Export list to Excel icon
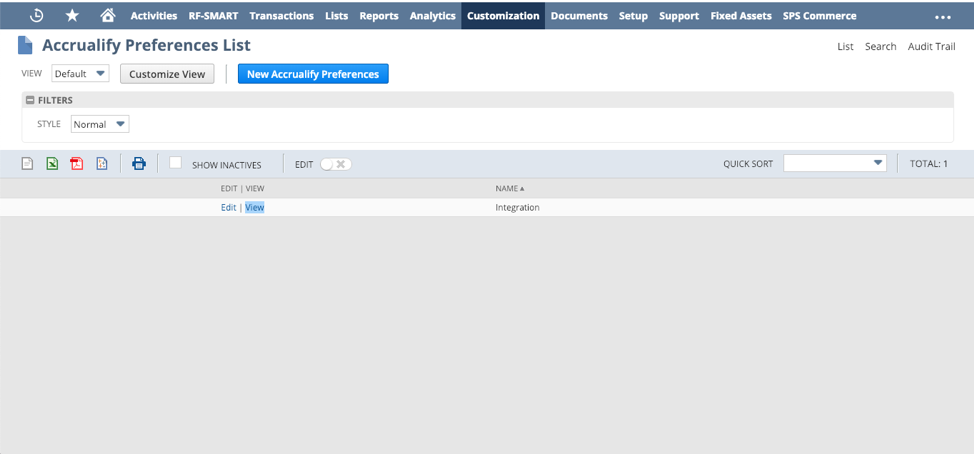 52,163
